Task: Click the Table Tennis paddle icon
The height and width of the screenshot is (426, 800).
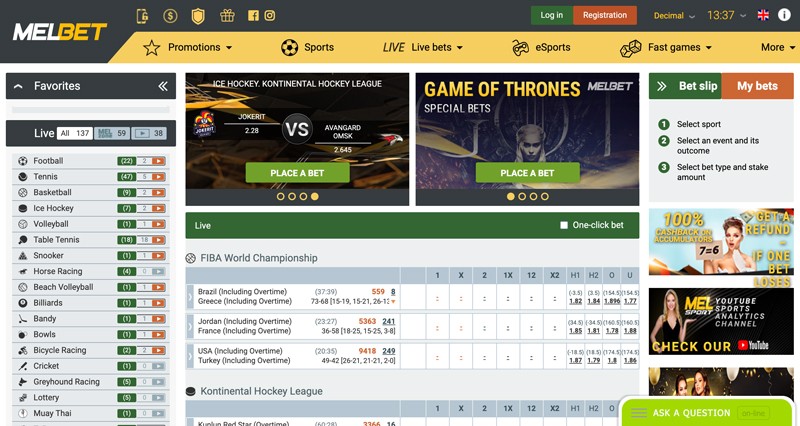Action: (22, 240)
